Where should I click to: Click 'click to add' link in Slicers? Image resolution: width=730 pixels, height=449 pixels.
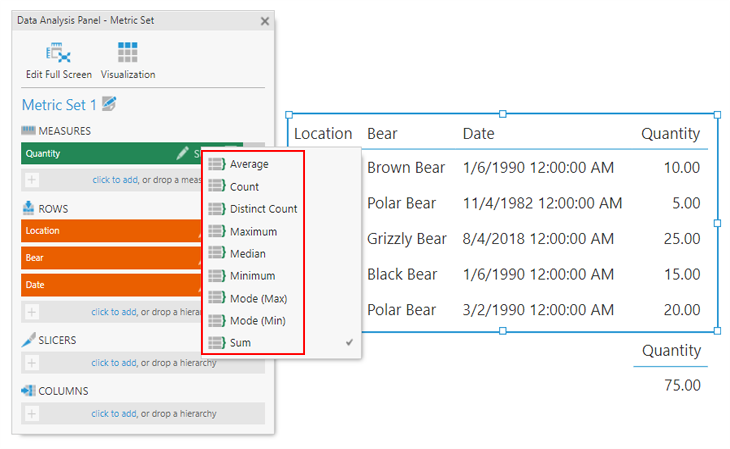[x=114, y=363]
